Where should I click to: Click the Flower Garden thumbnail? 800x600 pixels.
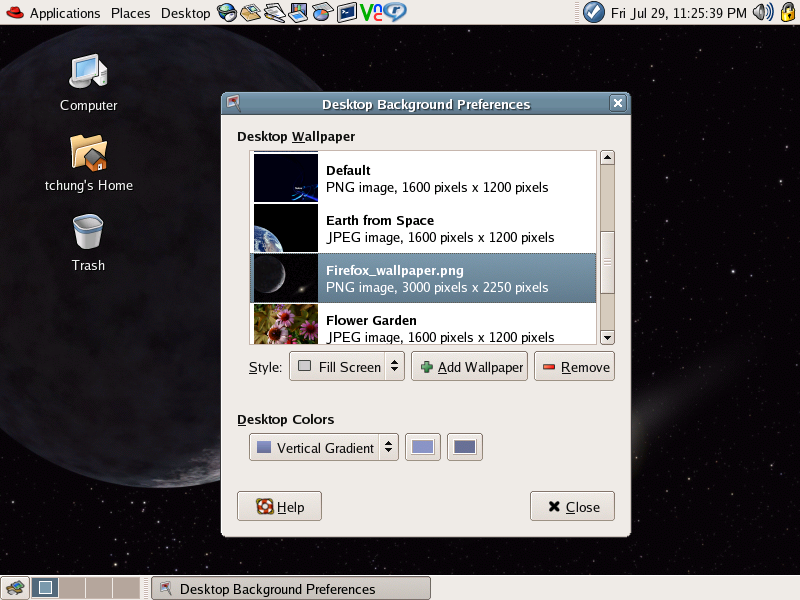[x=286, y=324]
